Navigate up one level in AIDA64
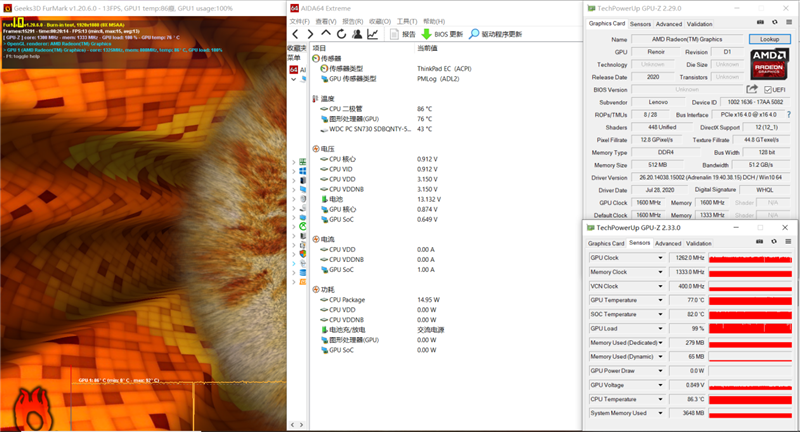The width and height of the screenshot is (800, 432). (x=326, y=34)
